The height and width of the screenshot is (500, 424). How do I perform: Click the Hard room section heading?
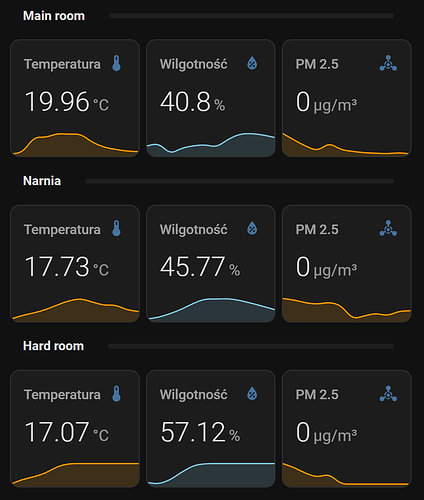pyautogui.click(x=53, y=346)
